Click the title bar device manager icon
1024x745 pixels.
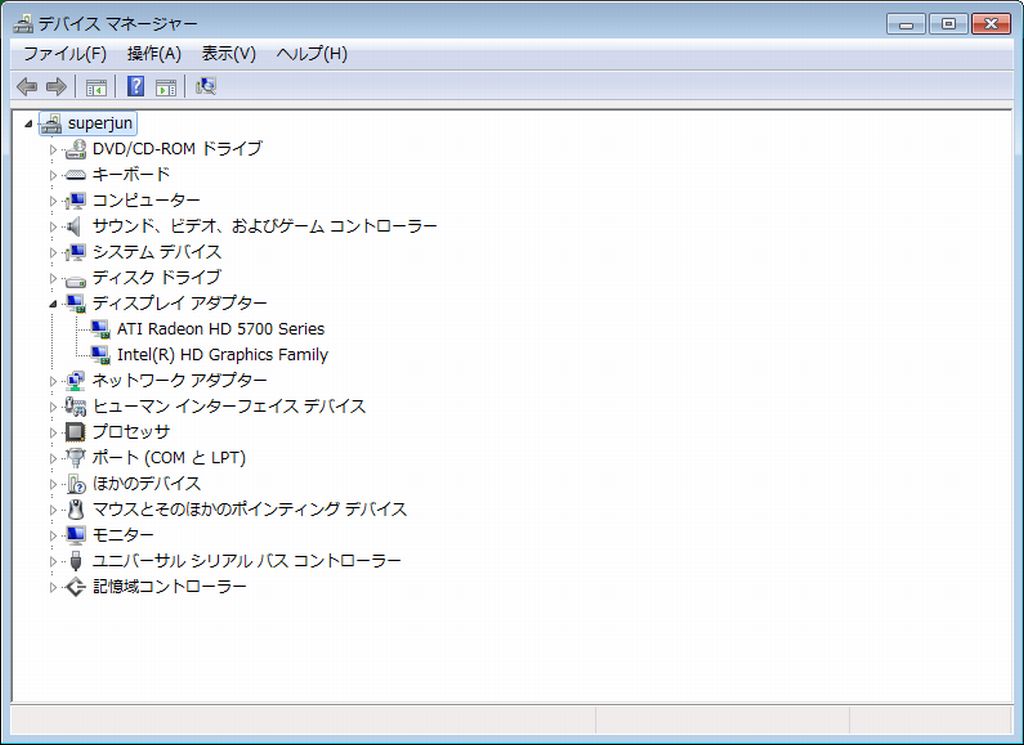(24, 24)
